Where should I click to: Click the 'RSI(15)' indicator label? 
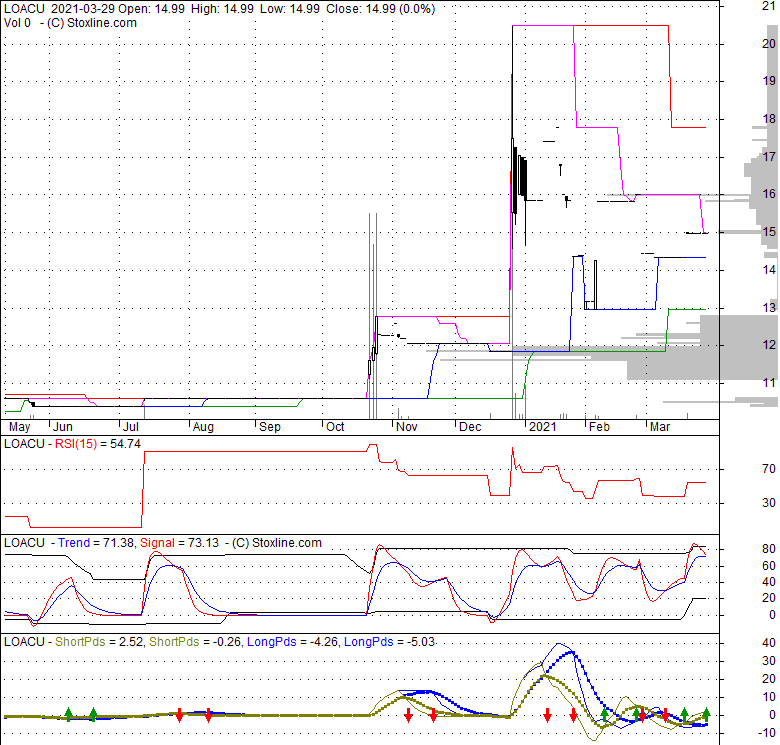[x=76, y=444]
